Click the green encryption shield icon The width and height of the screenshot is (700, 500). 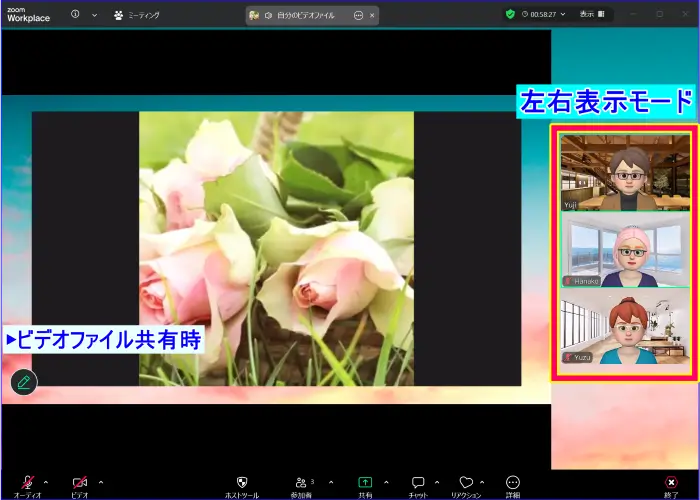tap(510, 15)
